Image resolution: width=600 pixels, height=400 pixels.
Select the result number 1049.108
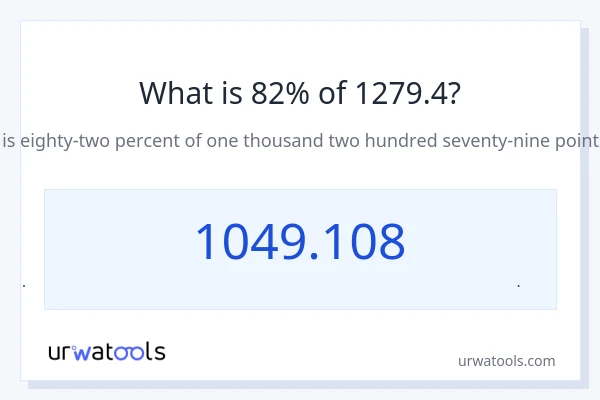300,242
